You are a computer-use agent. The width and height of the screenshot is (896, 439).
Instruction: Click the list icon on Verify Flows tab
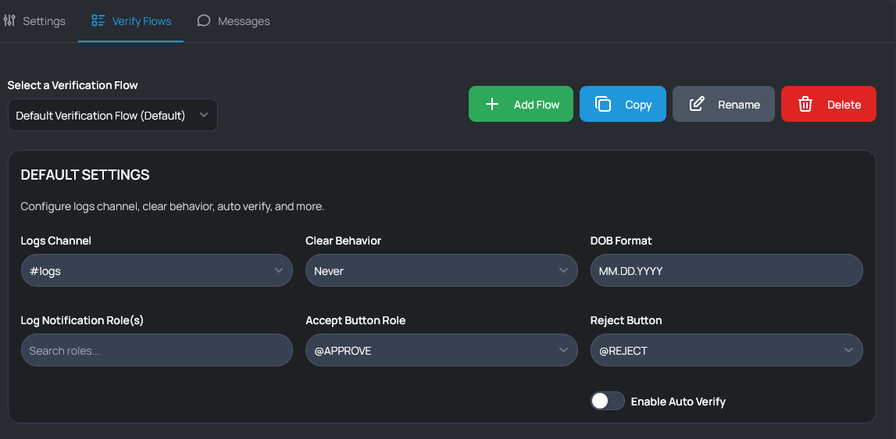pos(98,21)
